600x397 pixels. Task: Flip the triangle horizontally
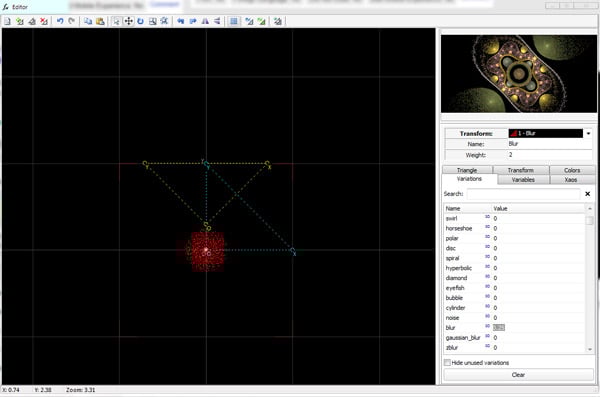click(205, 21)
